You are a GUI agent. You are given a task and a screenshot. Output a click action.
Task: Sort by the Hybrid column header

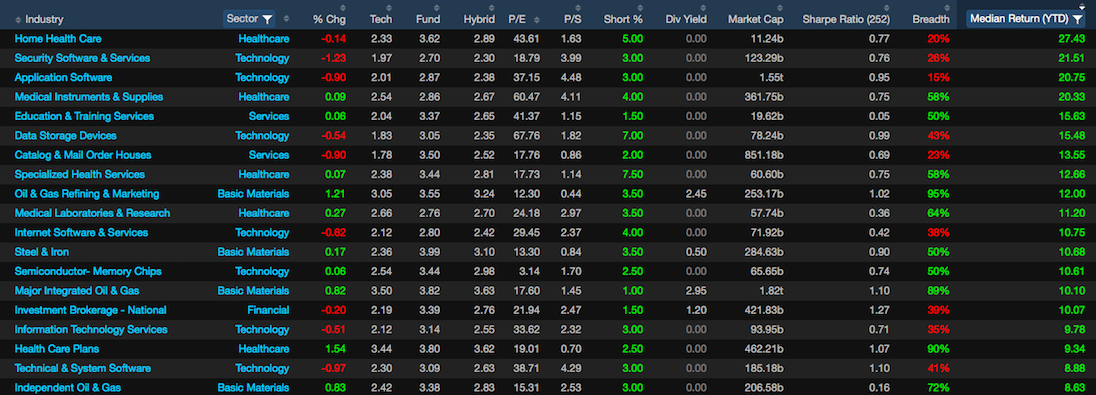point(480,20)
